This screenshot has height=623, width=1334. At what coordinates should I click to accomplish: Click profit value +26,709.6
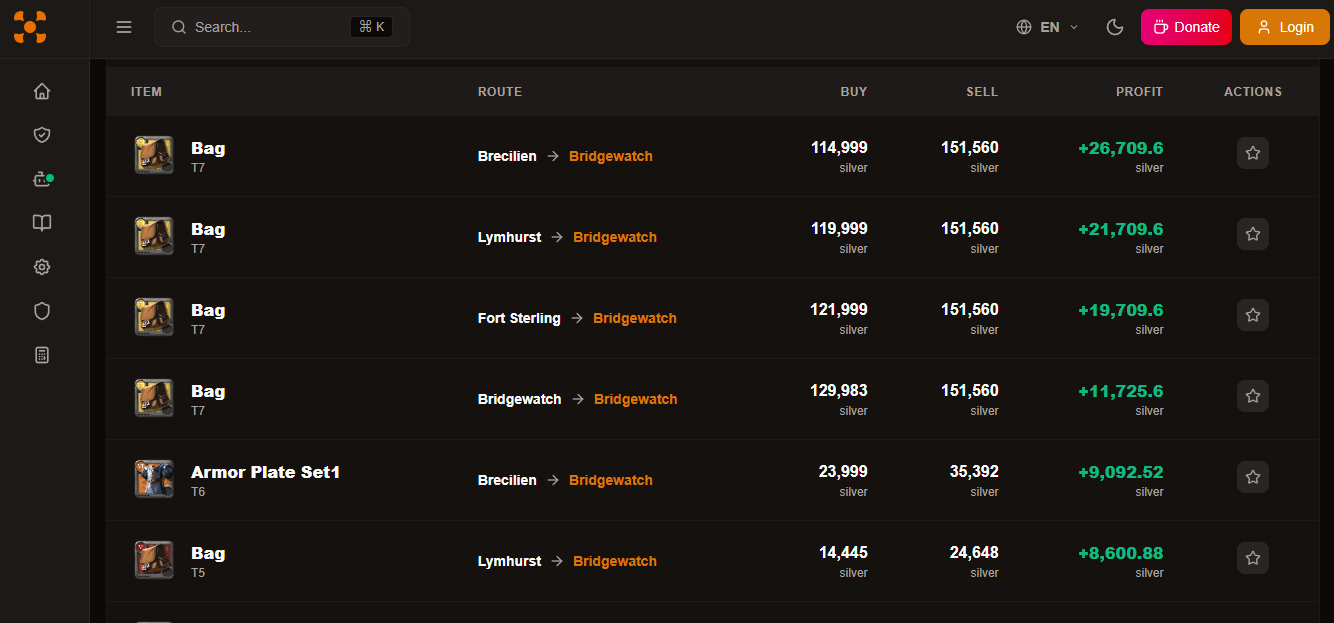(x=1121, y=148)
